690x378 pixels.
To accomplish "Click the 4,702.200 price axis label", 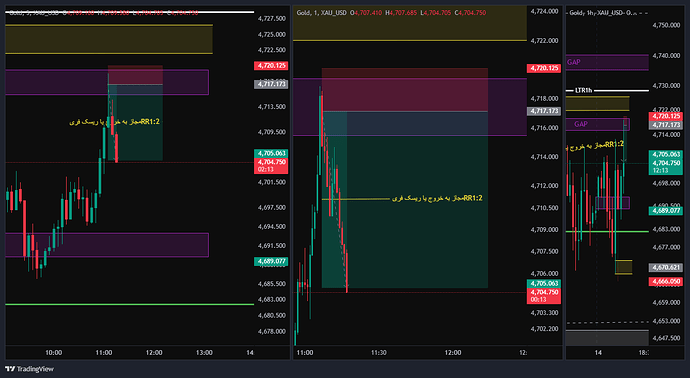I will tap(545, 329).
